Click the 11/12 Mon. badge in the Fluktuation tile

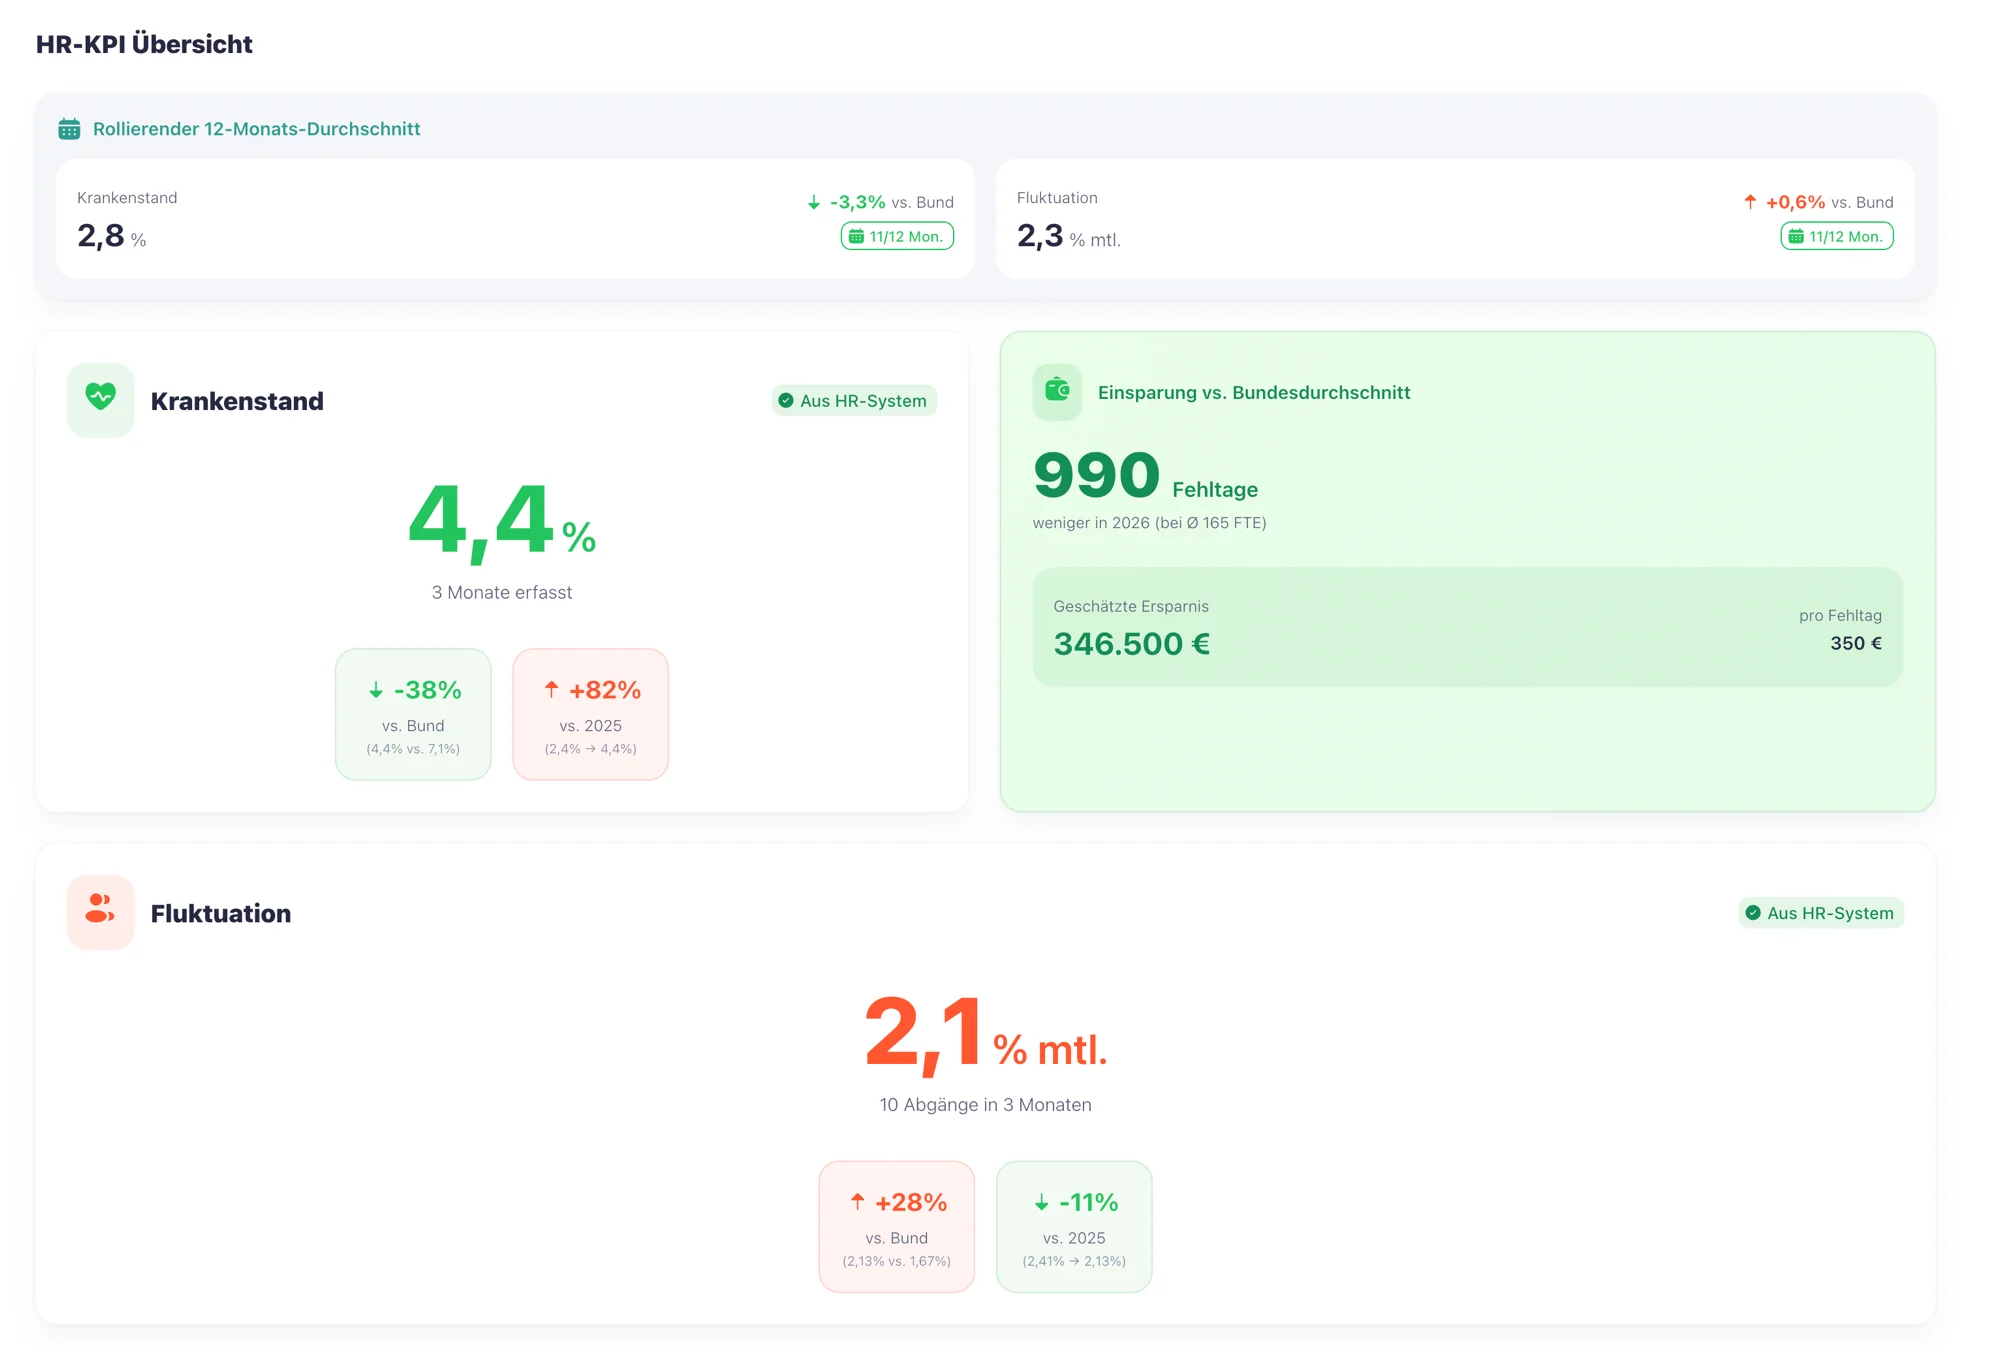[x=1837, y=237]
